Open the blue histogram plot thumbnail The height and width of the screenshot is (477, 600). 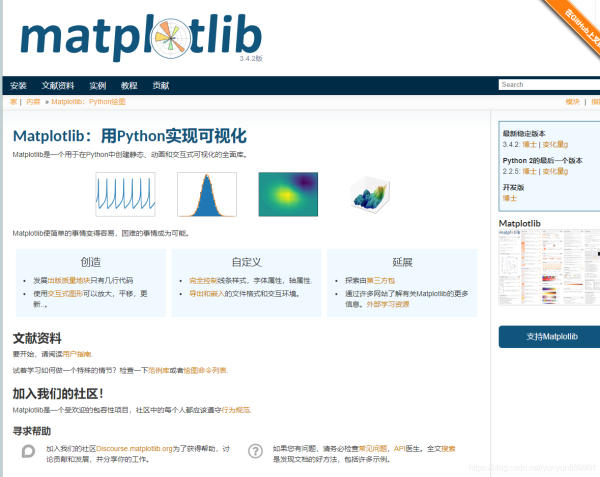(x=207, y=194)
